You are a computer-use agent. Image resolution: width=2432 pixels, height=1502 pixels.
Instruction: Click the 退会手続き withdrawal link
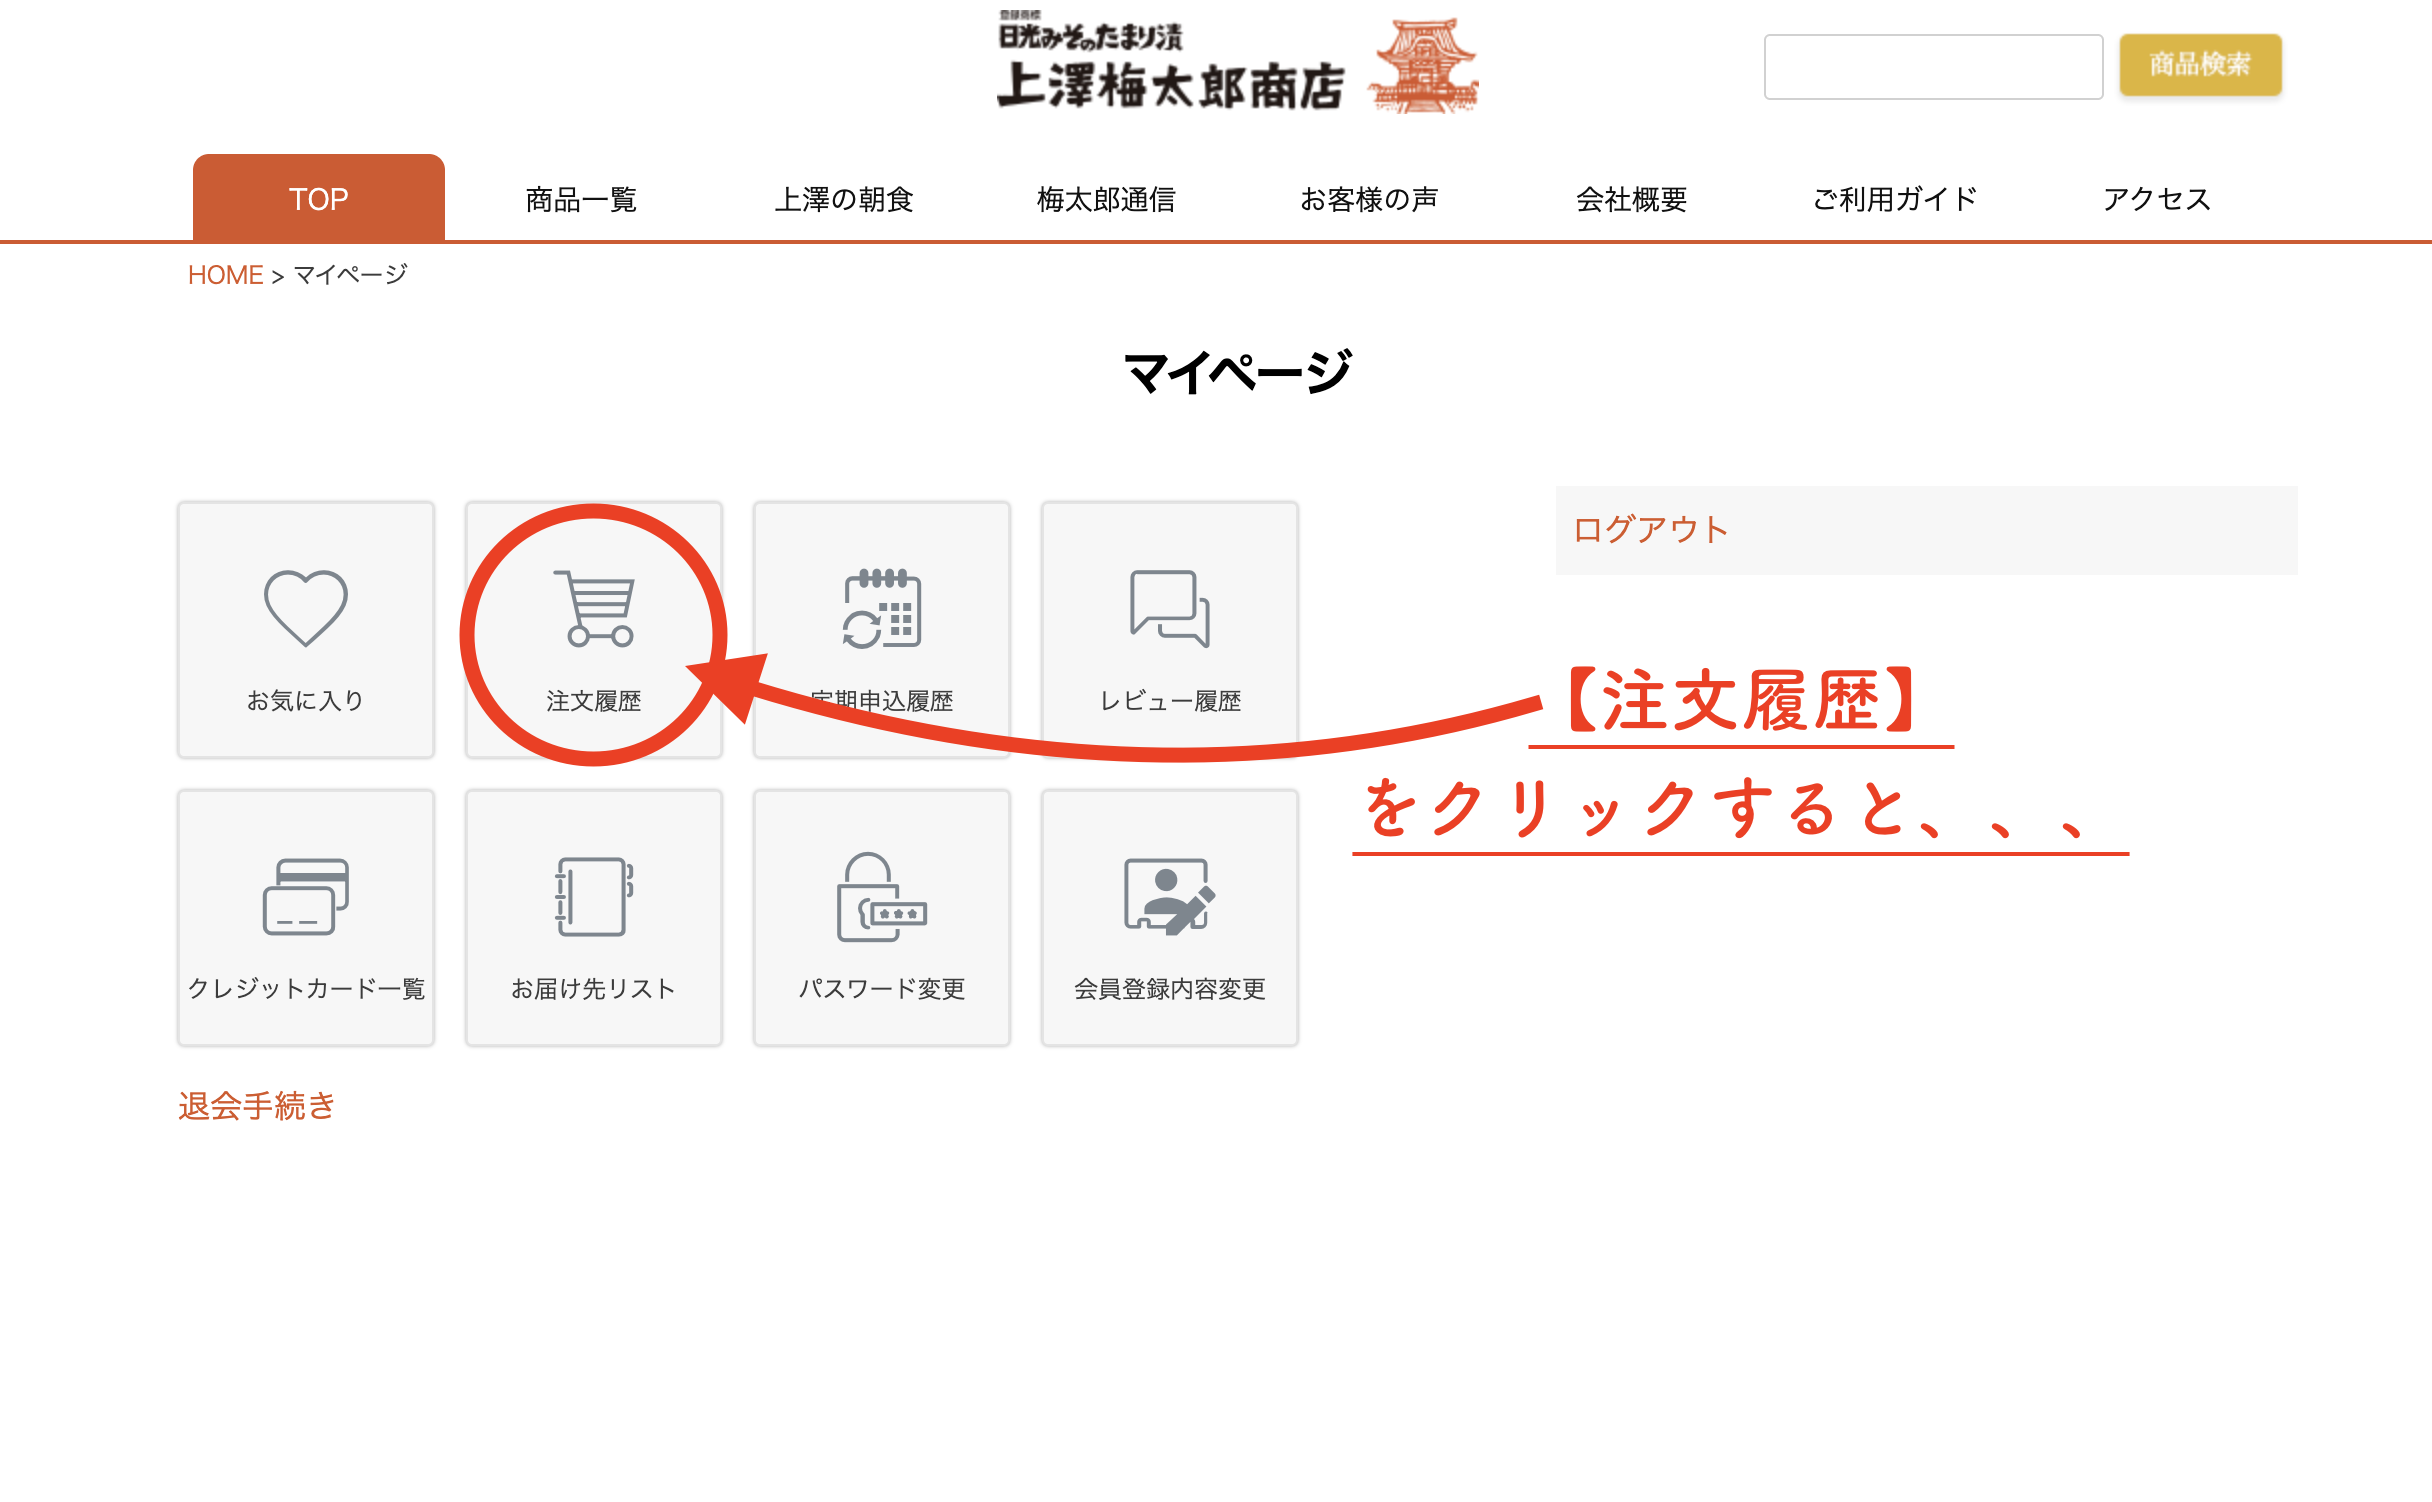(x=257, y=1106)
